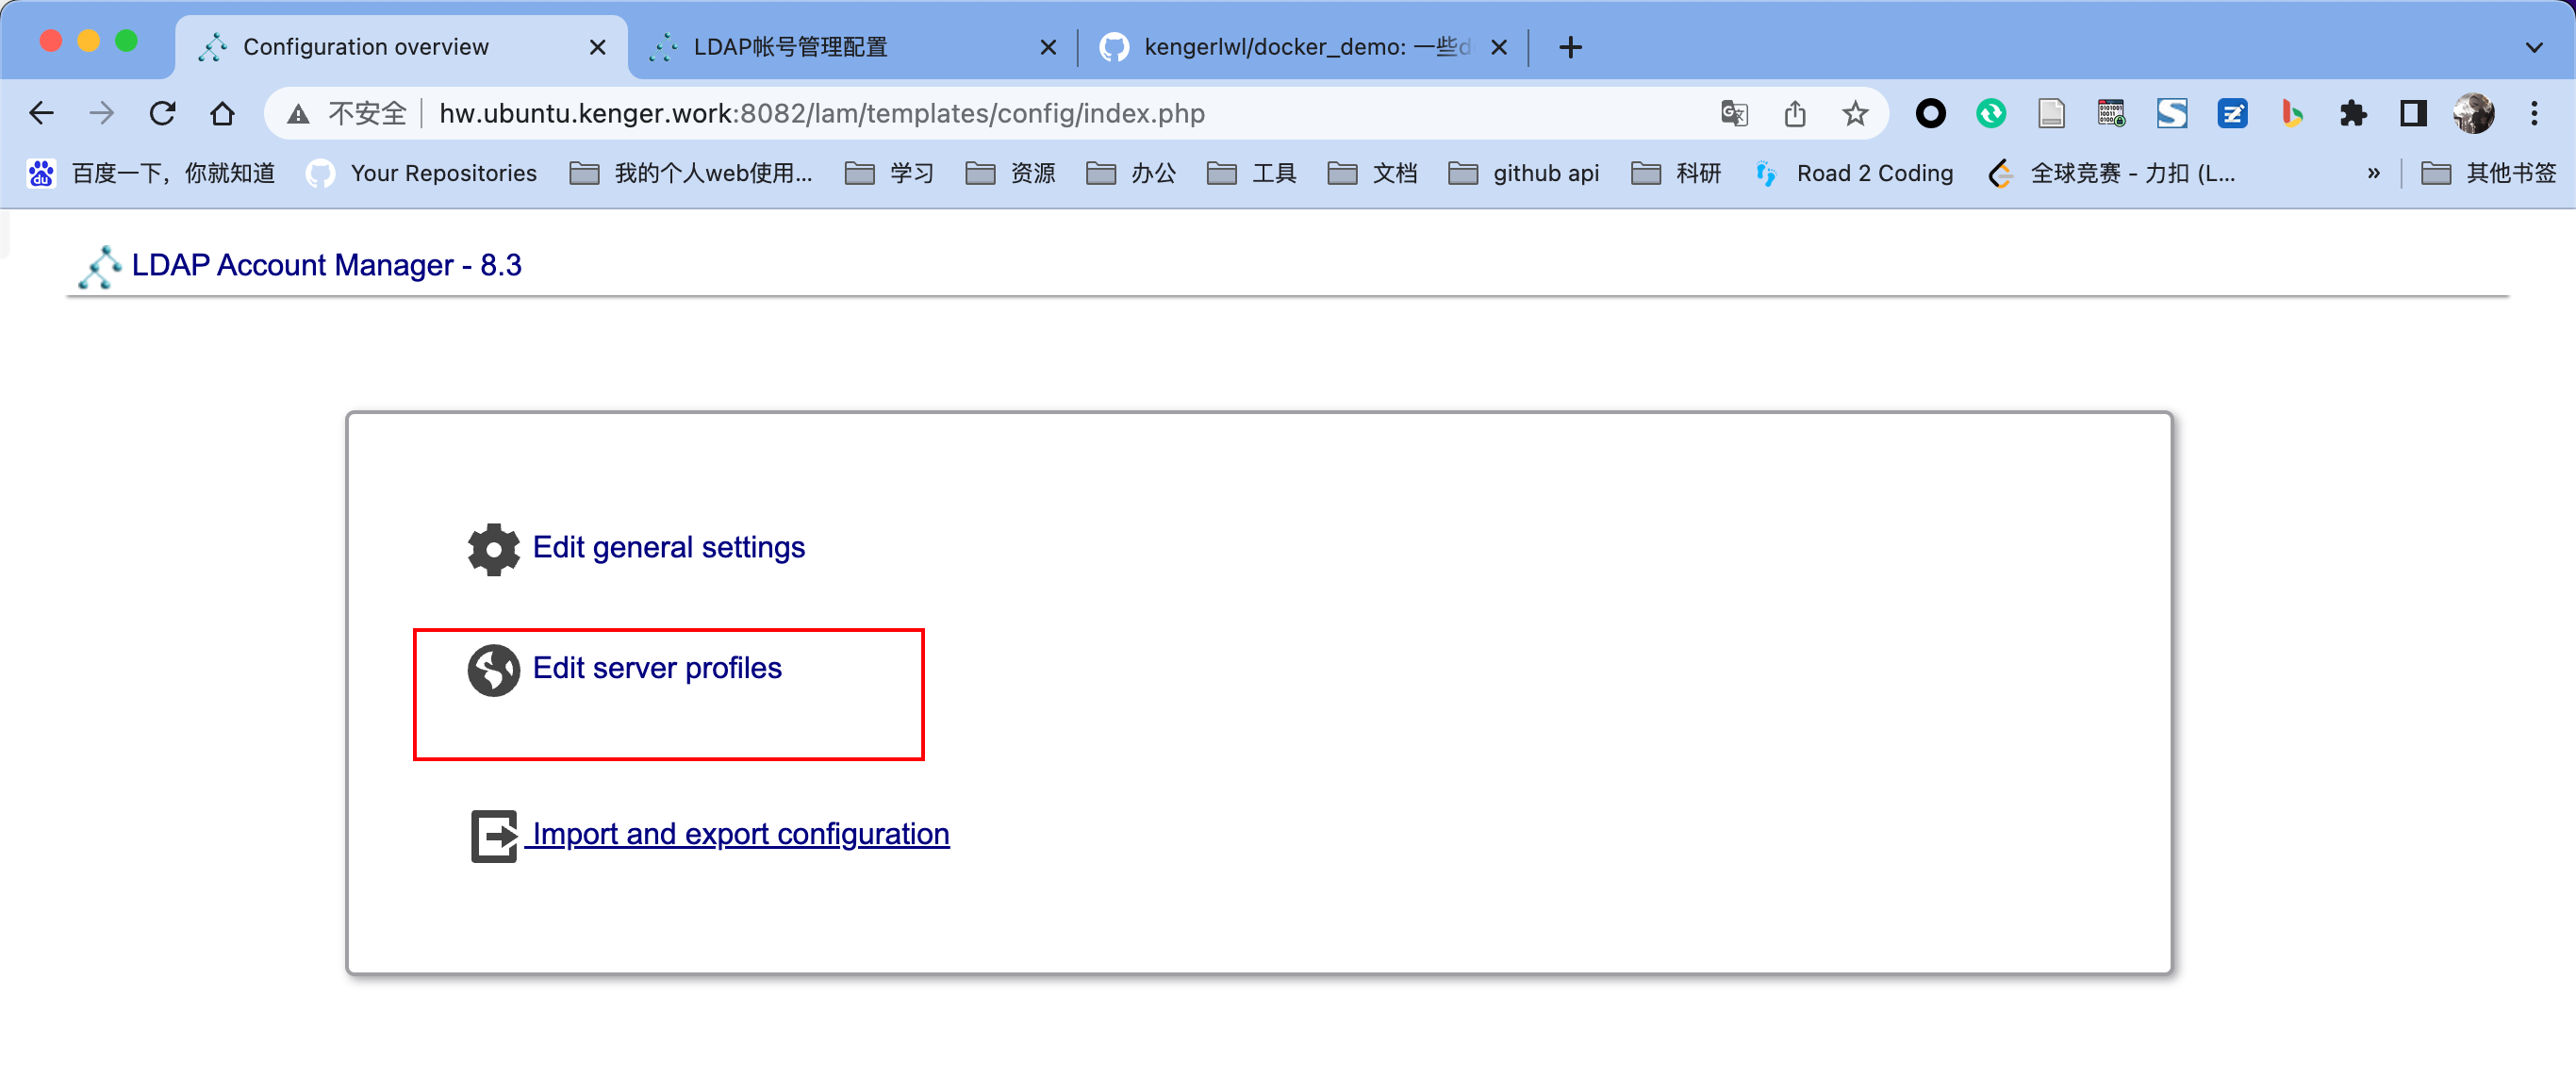Open the Chrome three-dot menu
Viewport: 2576px width, 1079px height.
click(2533, 114)
